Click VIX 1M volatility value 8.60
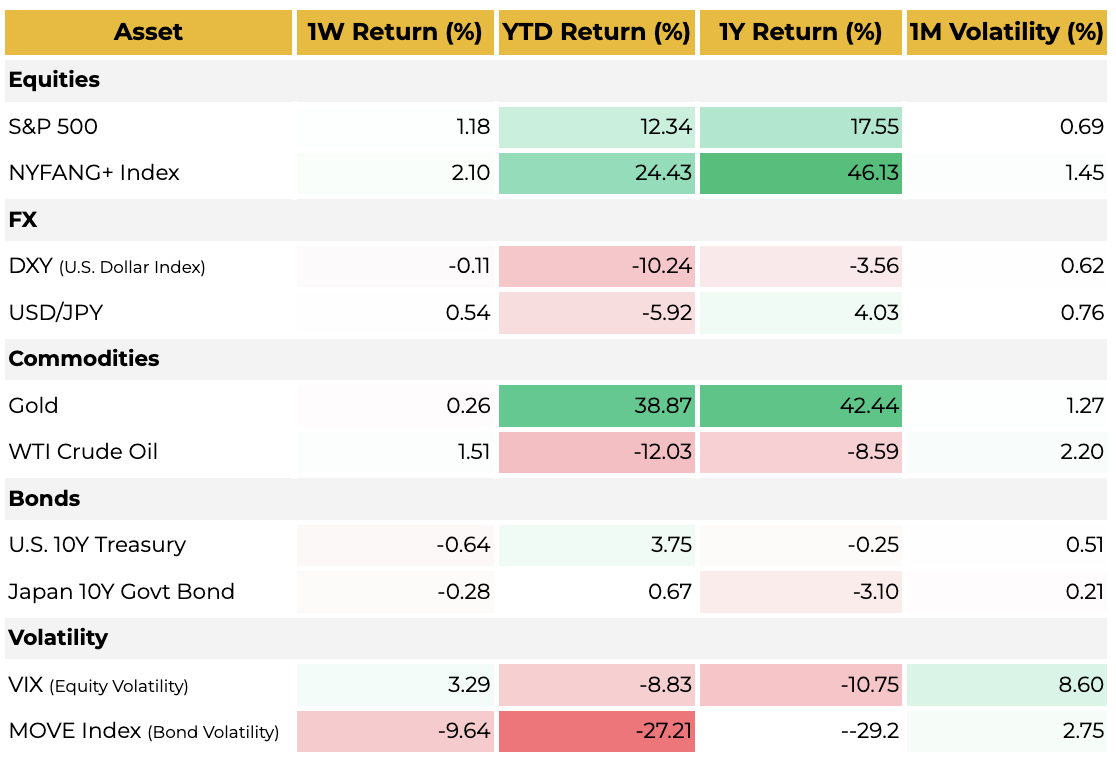Viewport: 1116px width, 758px height. coord(1006,685)
